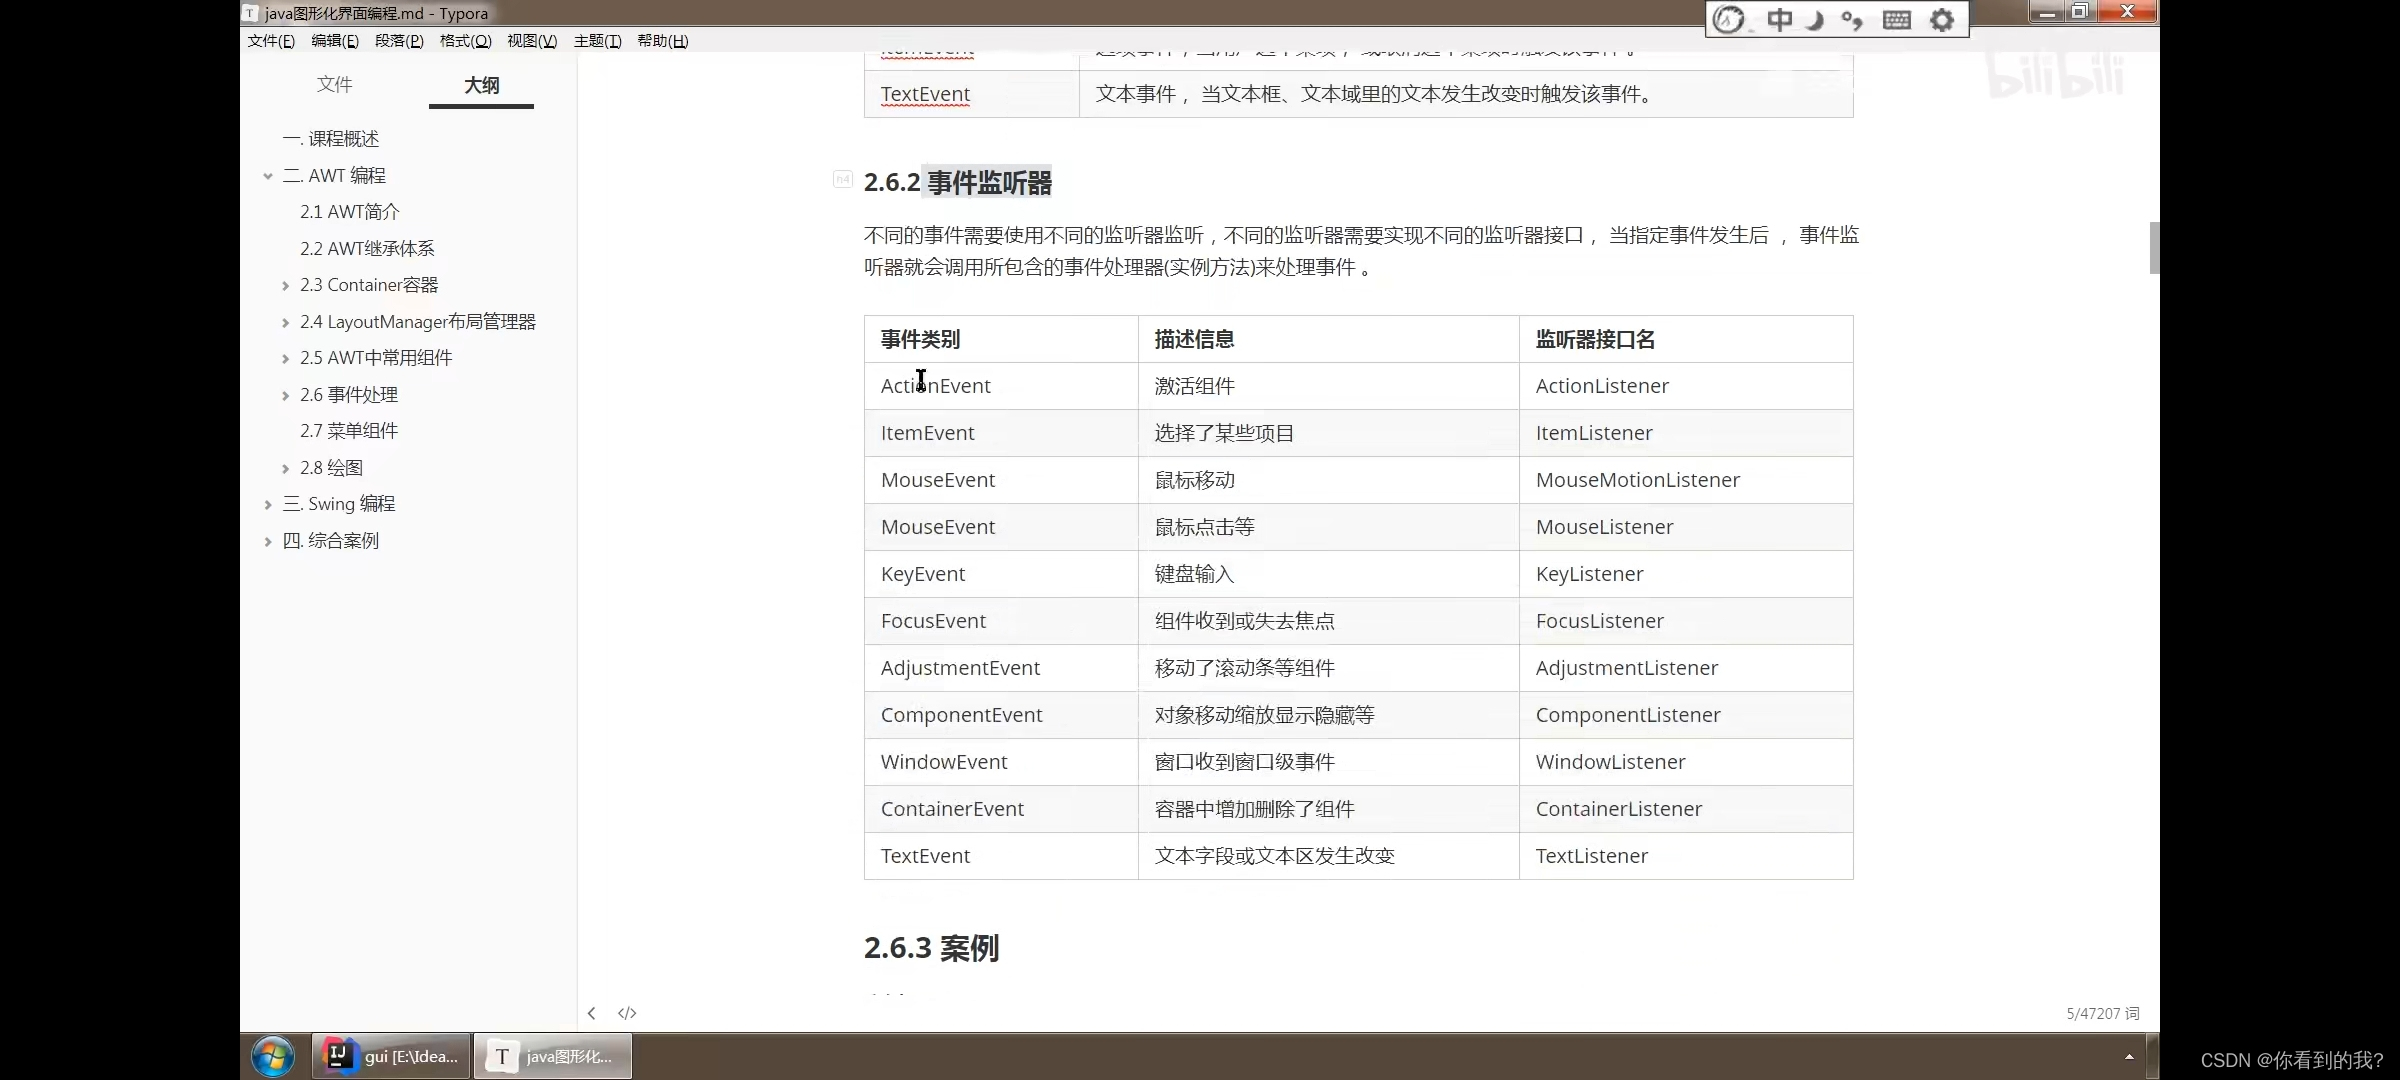The image size is (2400, 1080).
Task: Click the vertical scrollbar thumb
Action: coord(2154,247)
